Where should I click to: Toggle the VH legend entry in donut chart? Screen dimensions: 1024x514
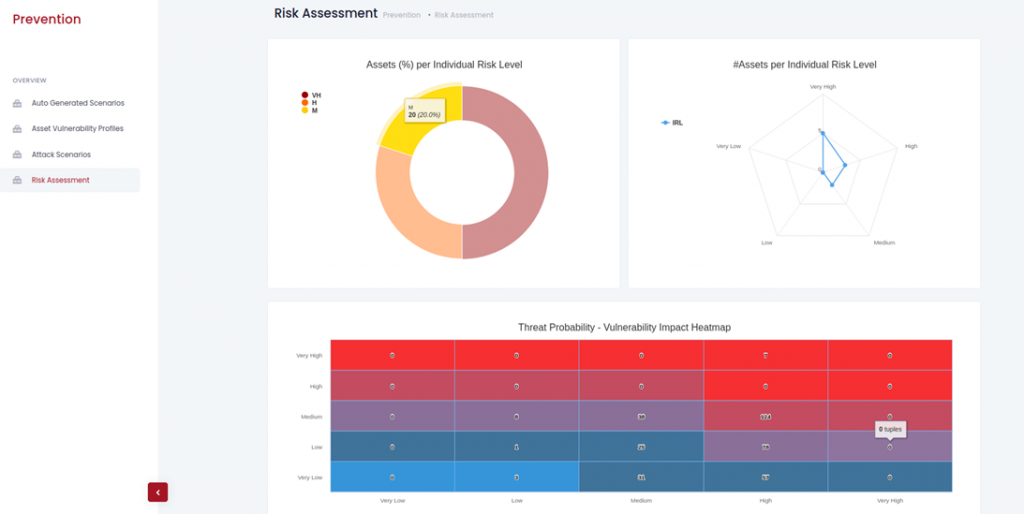(311, 95)
